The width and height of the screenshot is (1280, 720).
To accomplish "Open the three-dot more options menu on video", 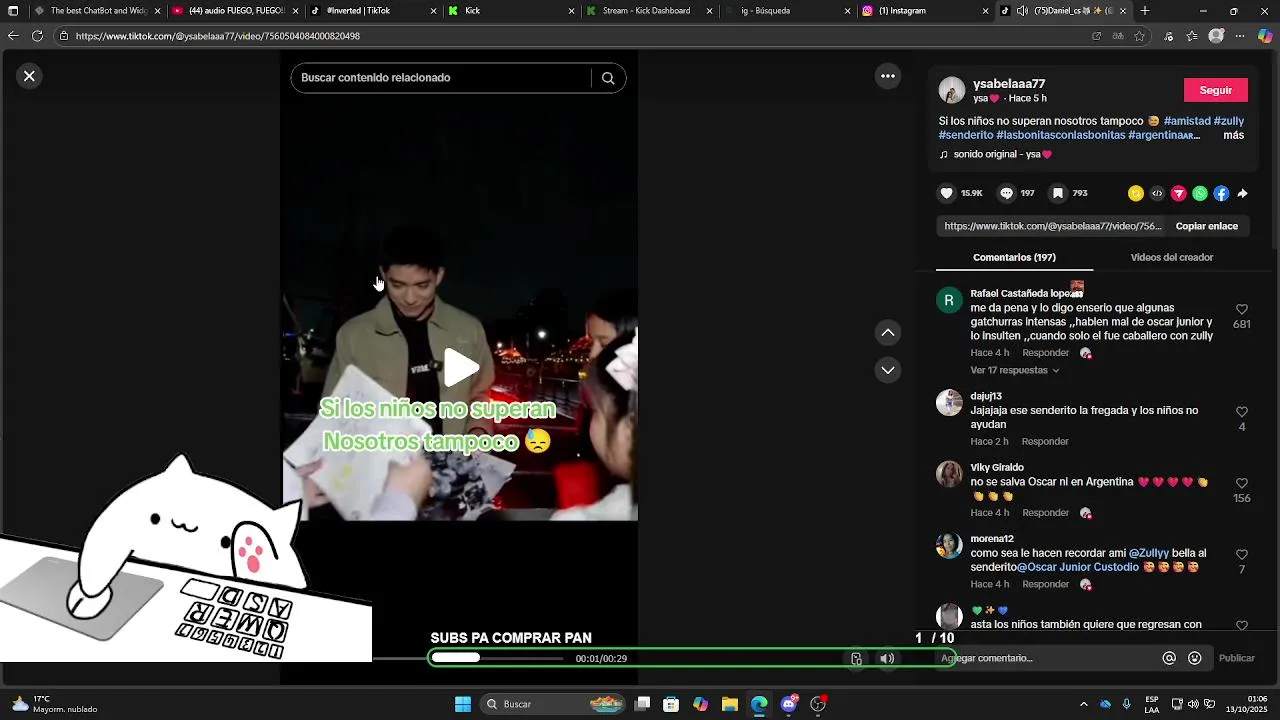I will pos(887,76).
